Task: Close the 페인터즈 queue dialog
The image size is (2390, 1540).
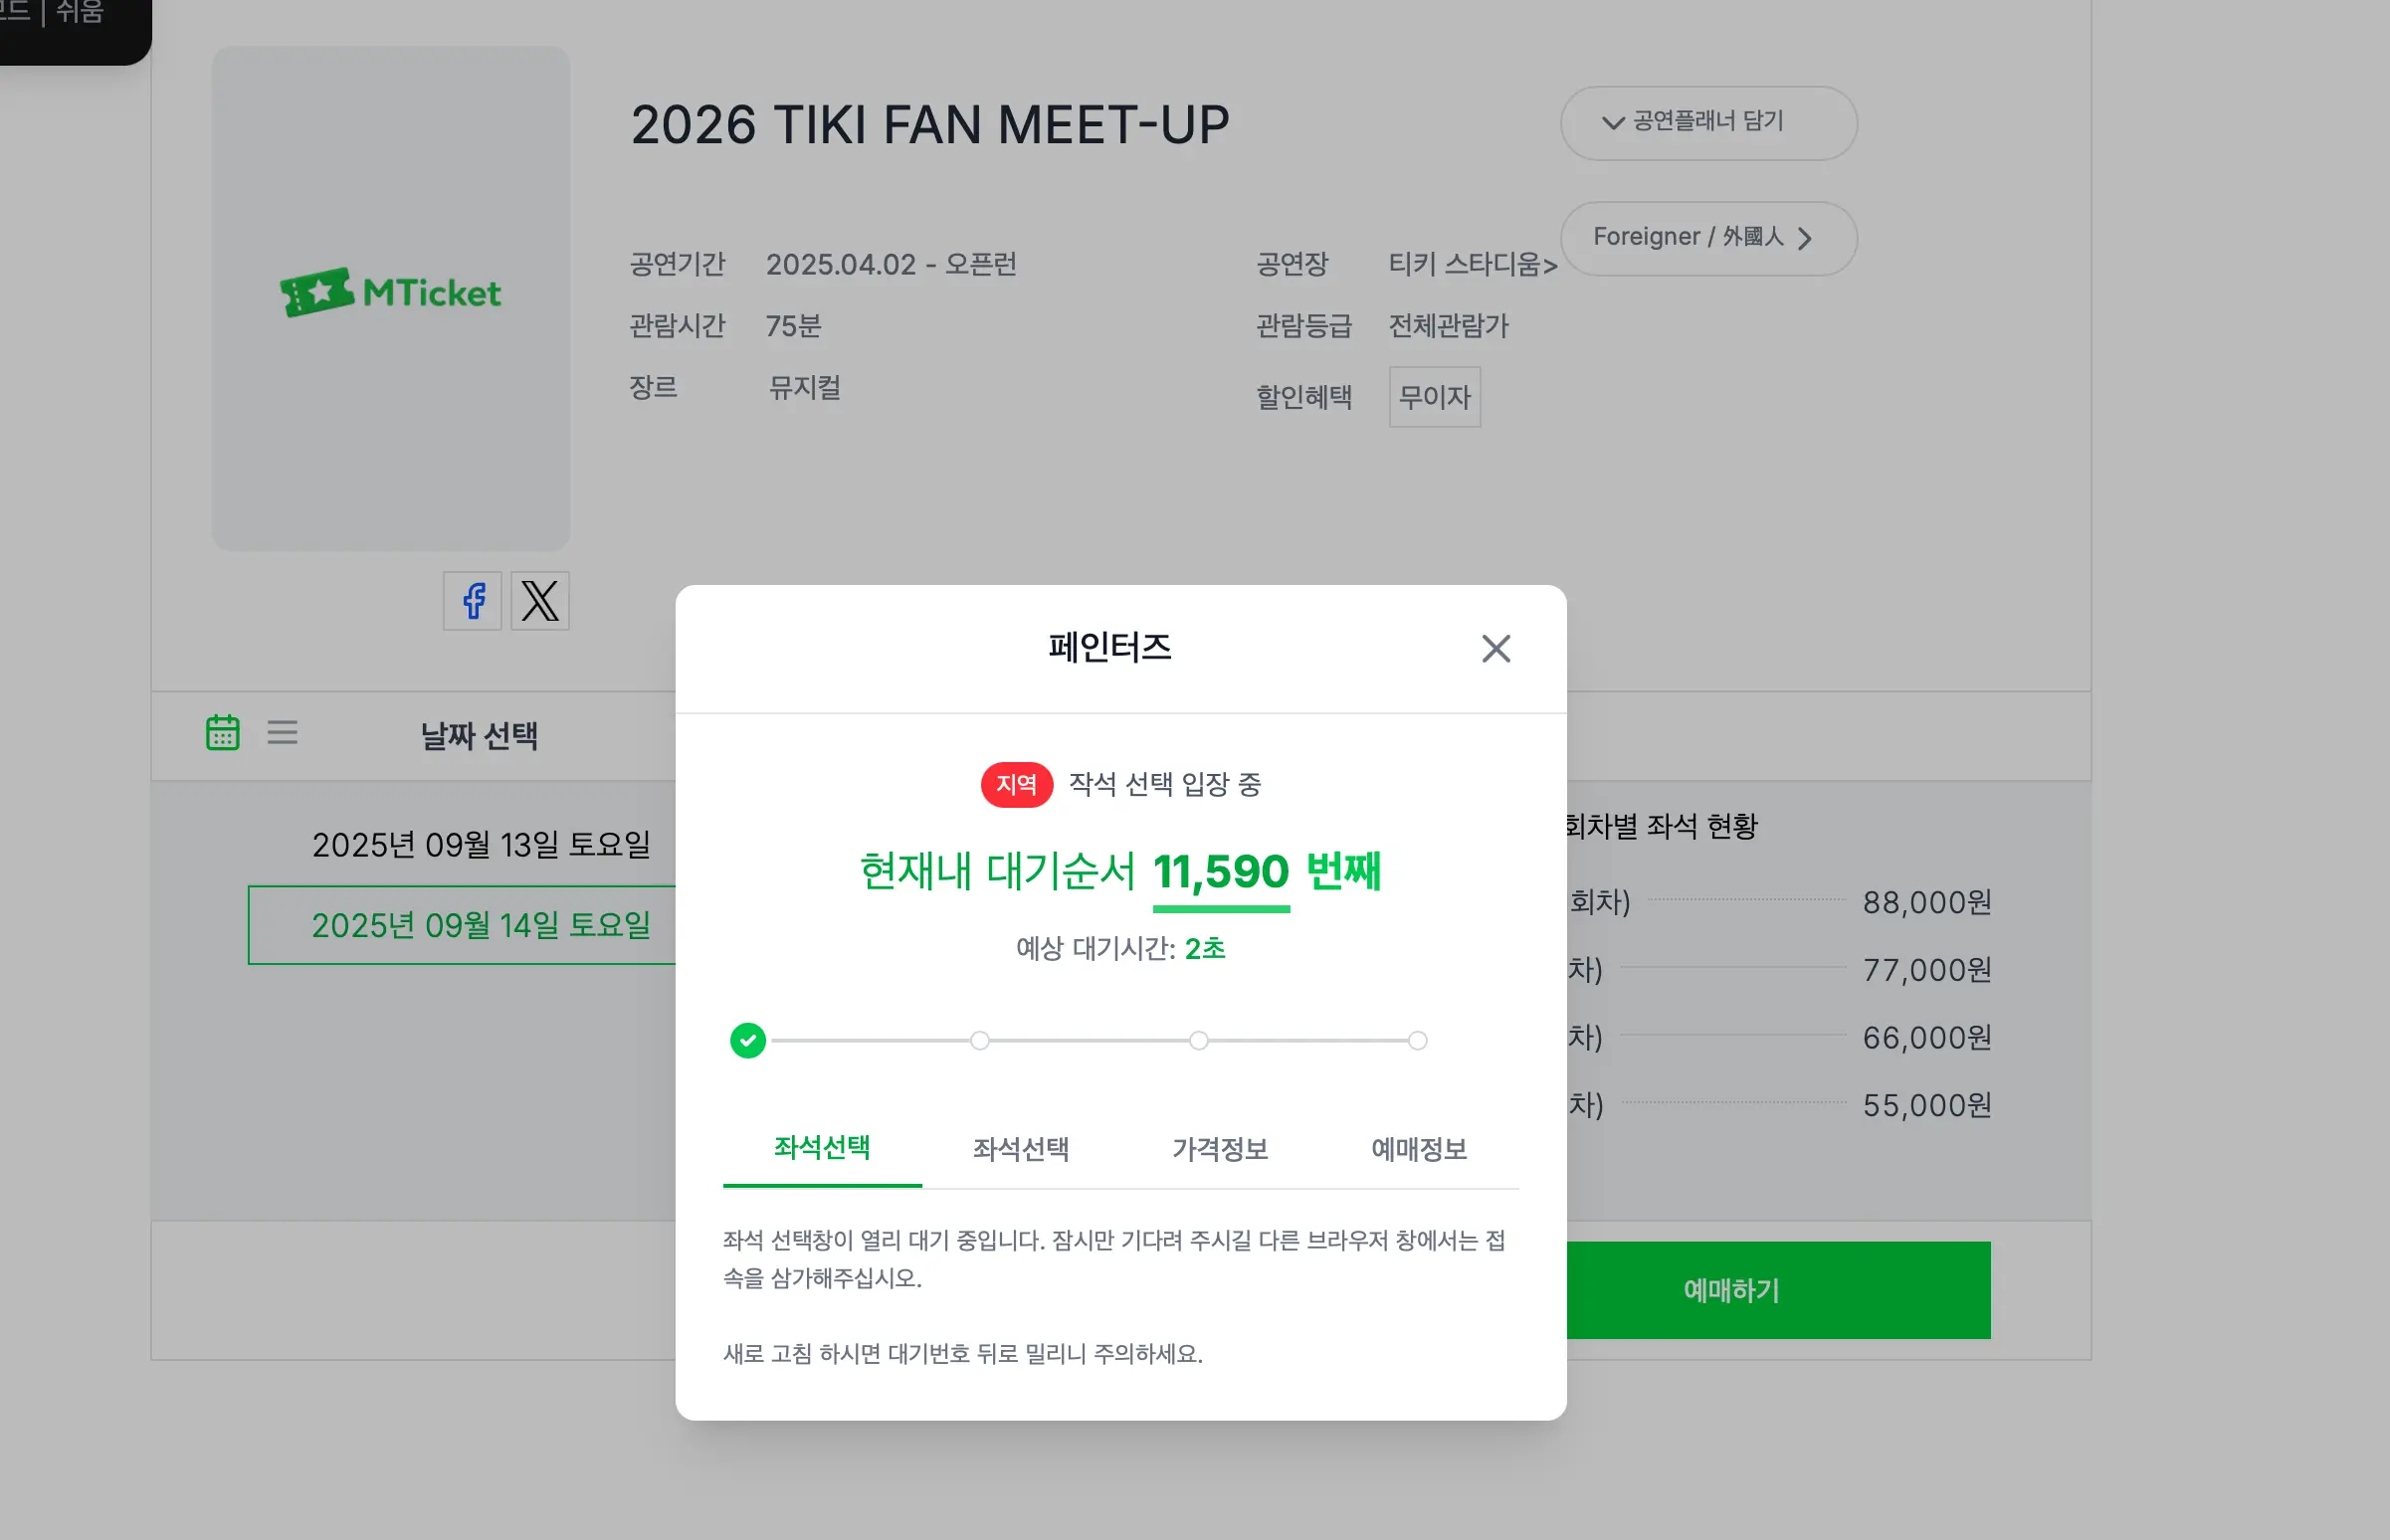Action: [x=1495, y=649]
